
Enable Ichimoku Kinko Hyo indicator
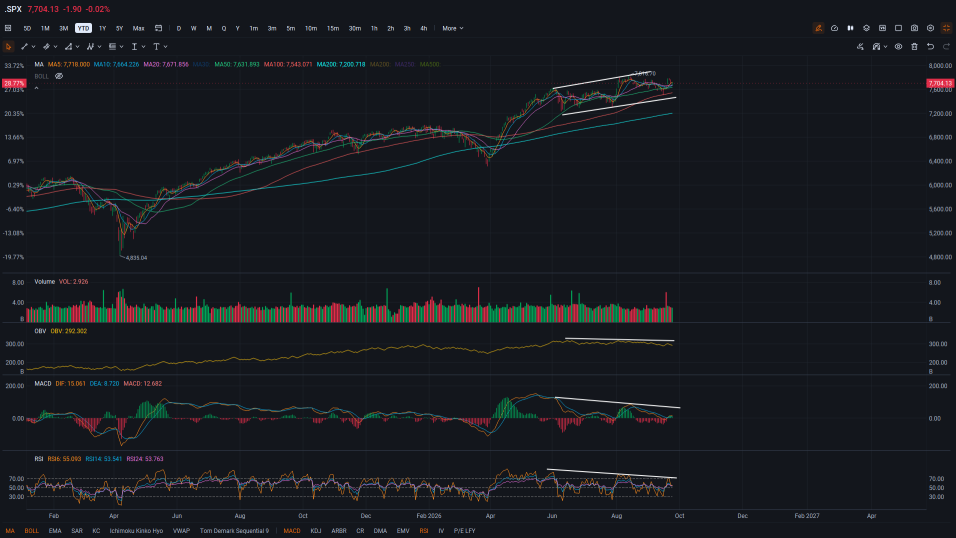click(x=136, y=531)
